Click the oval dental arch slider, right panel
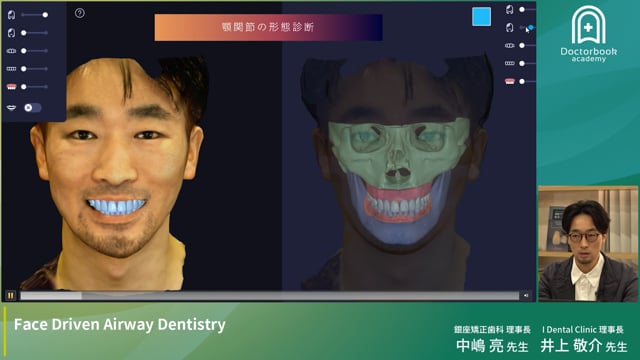The image size is (640, 360). (527, 46)
